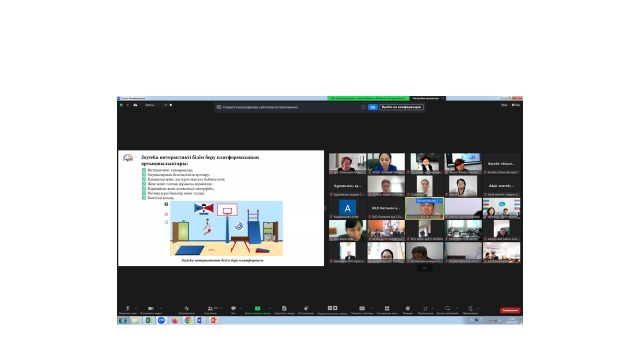Viewport: 640px width, 360px height.
Task: Show more participants with down chevron
Action: [424, 268]
